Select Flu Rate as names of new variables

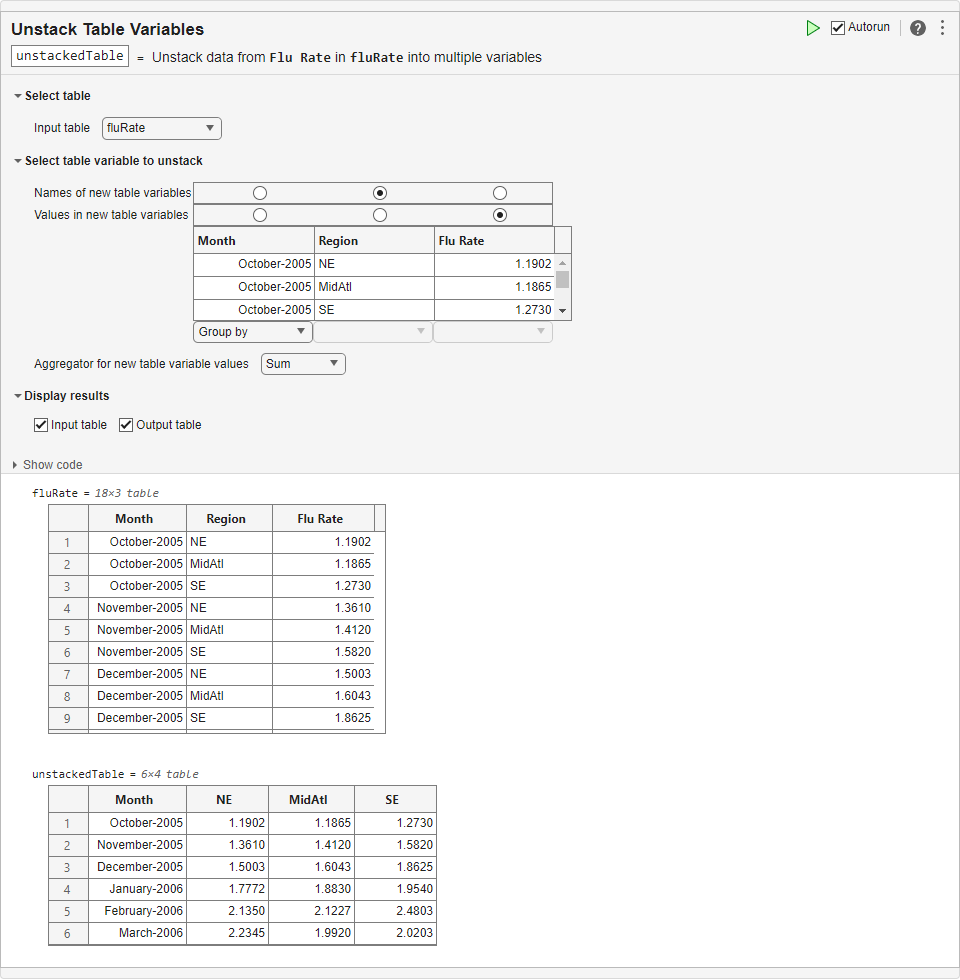[x=500, y=193]
